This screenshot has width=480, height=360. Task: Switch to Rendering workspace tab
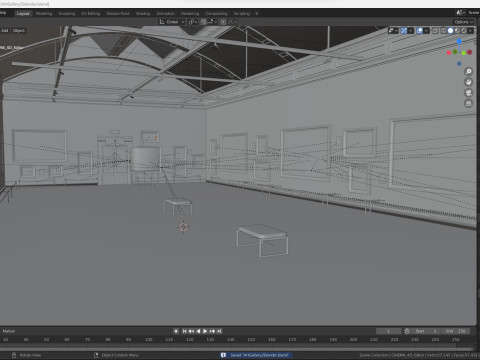click(x=190, y=13)
